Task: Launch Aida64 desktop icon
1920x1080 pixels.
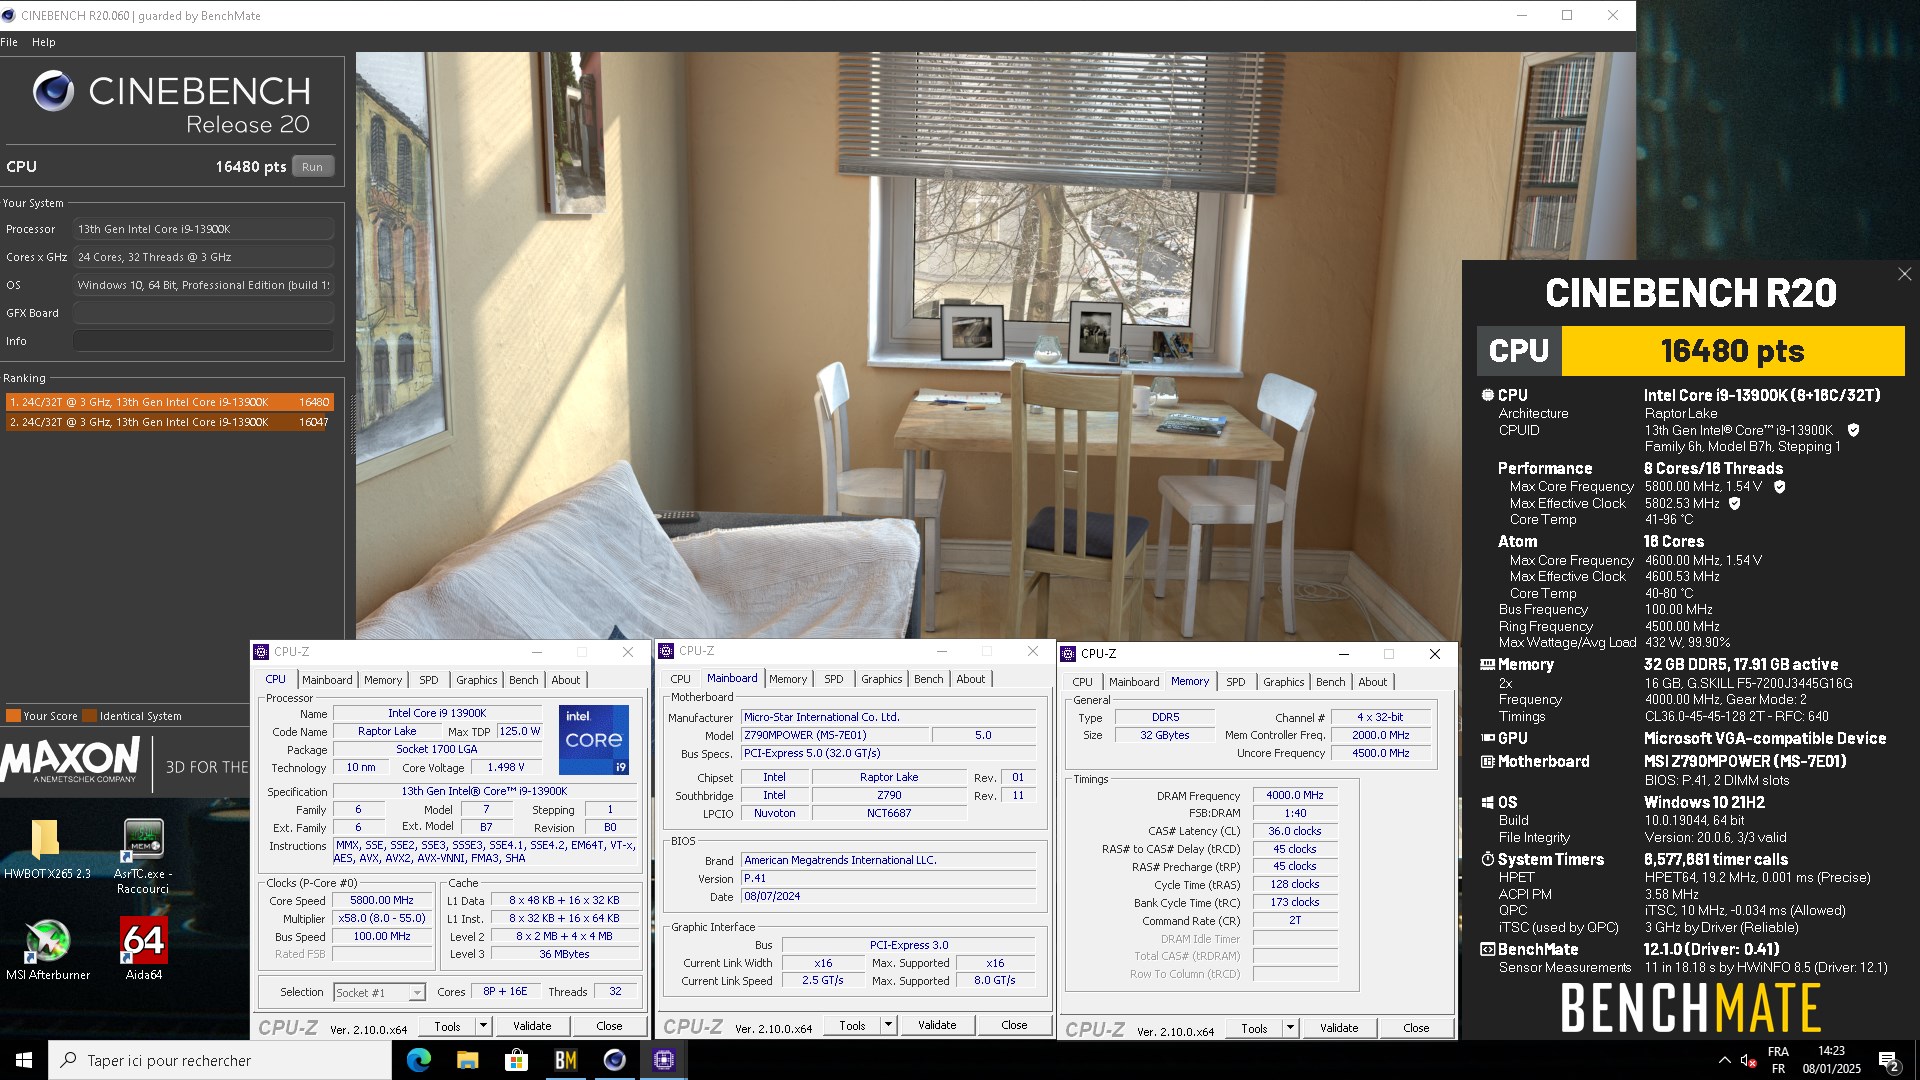Action: 143,949
